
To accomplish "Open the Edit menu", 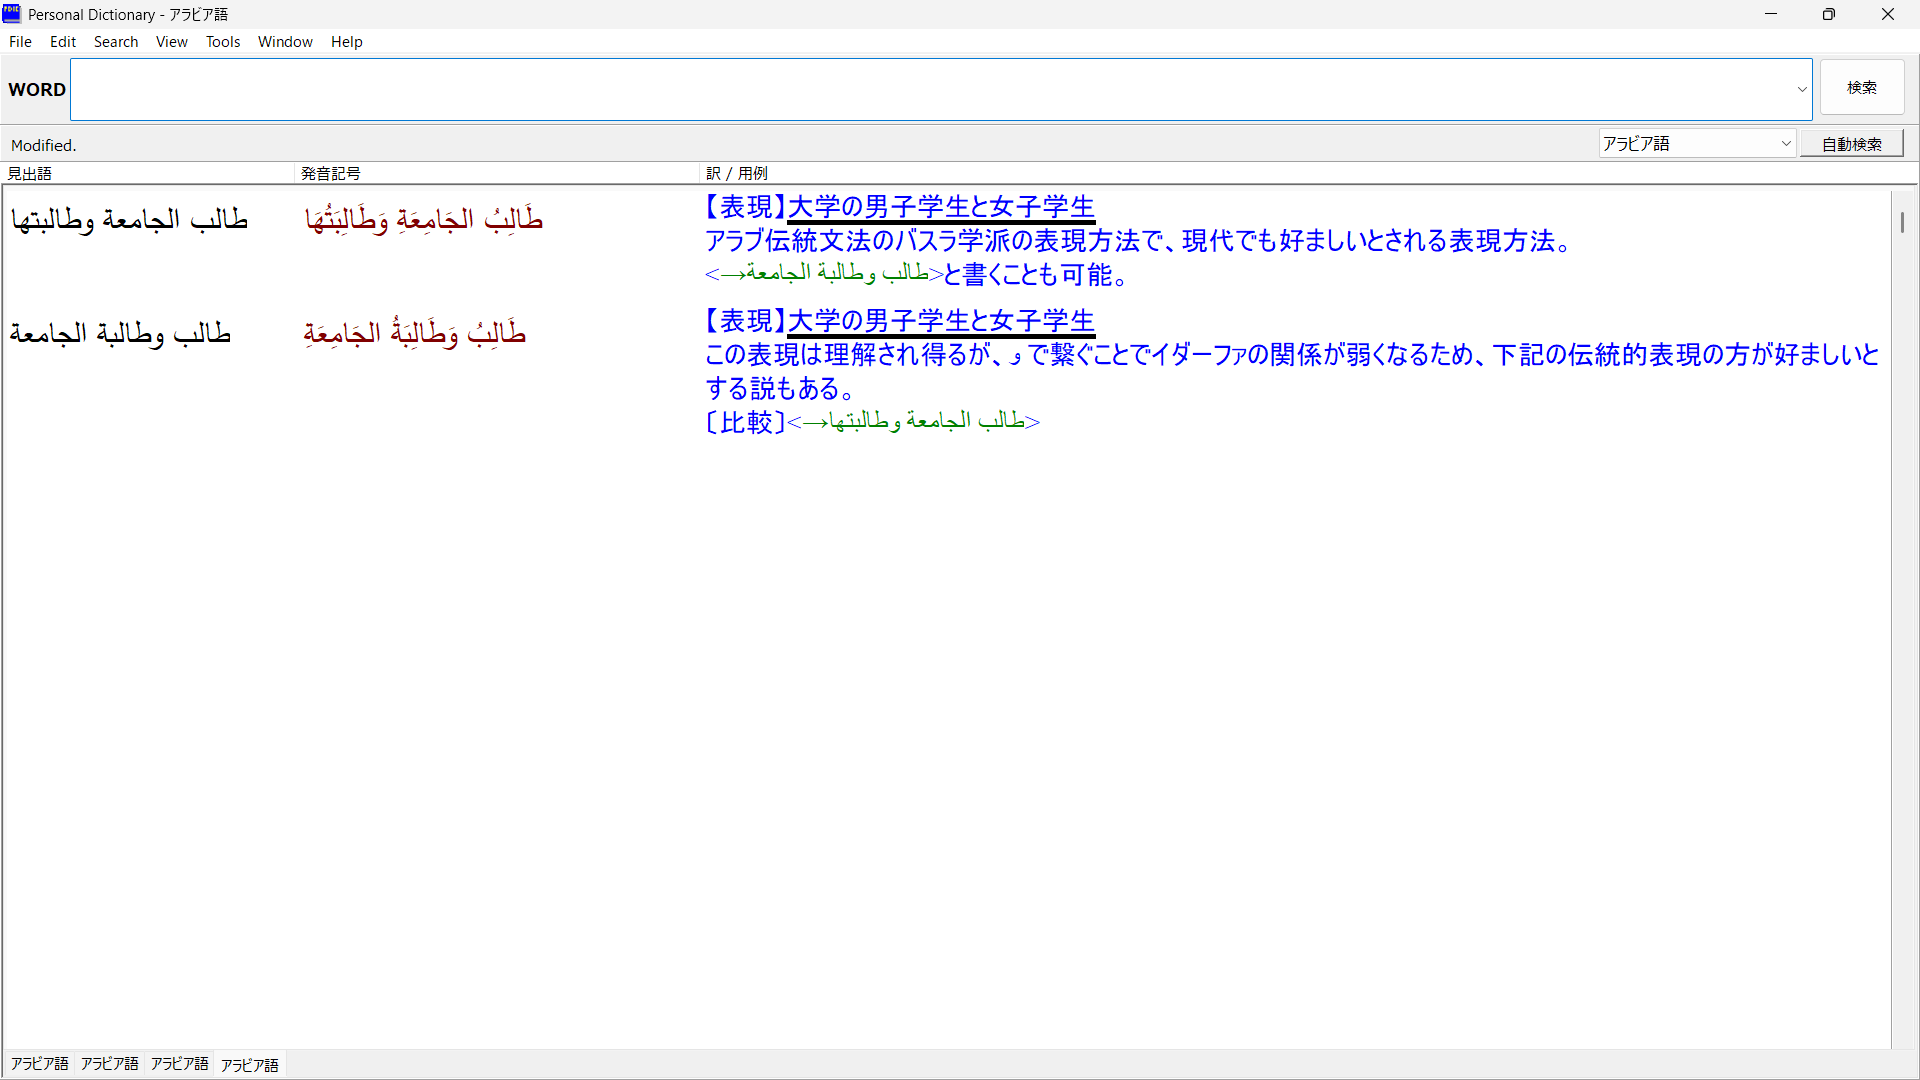I will (63, 42).
